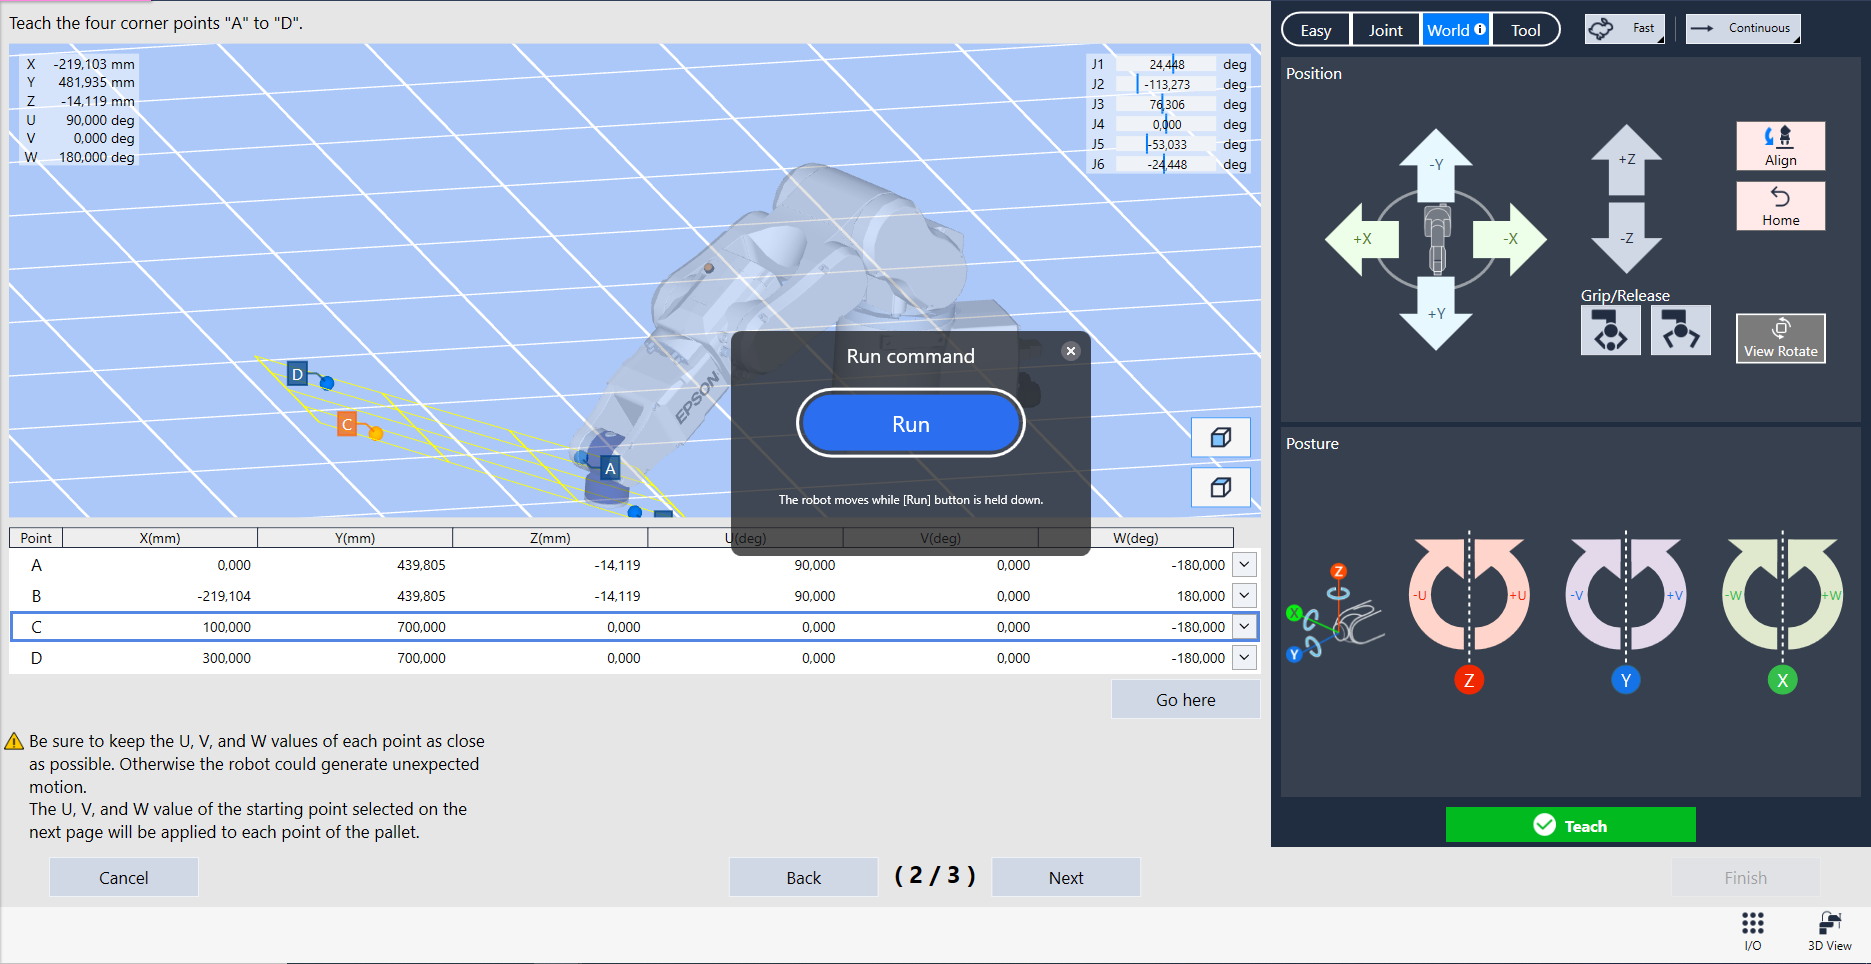Jog the robot with the +Y arrow
Screen dimensions: 1871x964
tap(1436, 313)
